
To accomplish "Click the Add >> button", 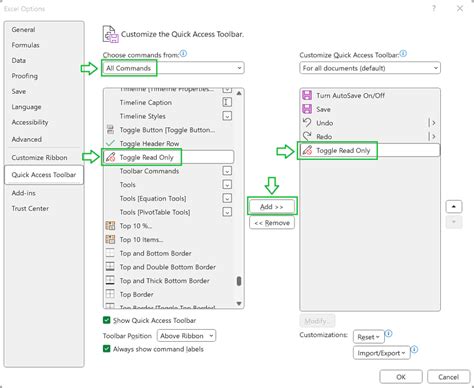I will (x=272, y=207).
